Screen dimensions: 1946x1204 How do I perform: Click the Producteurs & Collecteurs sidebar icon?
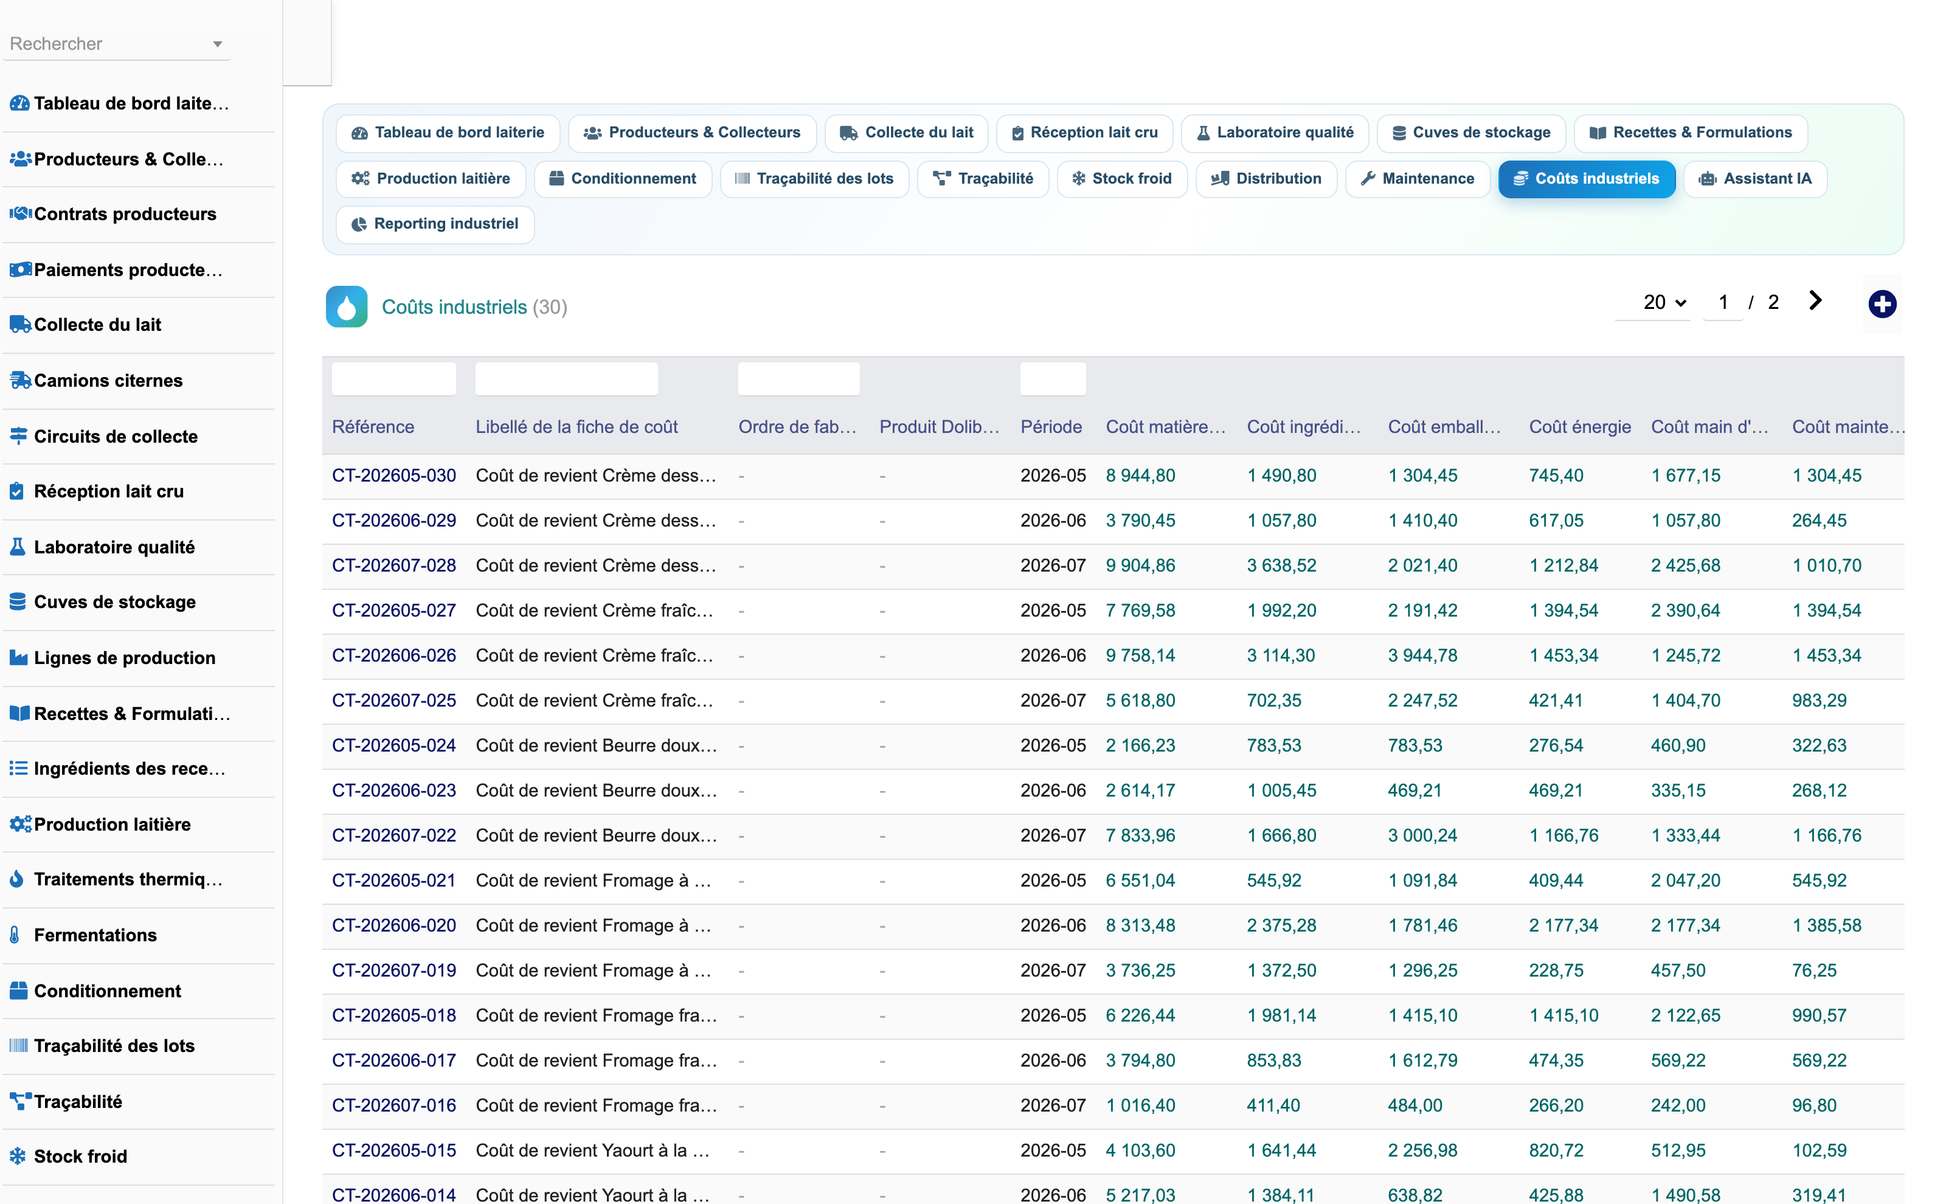19,159
